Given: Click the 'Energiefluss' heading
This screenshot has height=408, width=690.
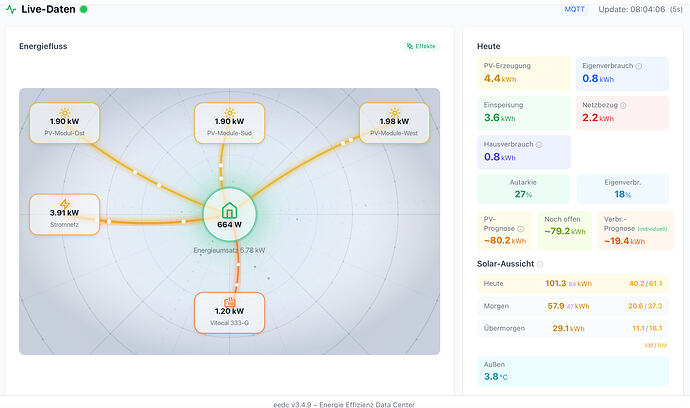Looking at the screenshot, I should tap(43, 46).
